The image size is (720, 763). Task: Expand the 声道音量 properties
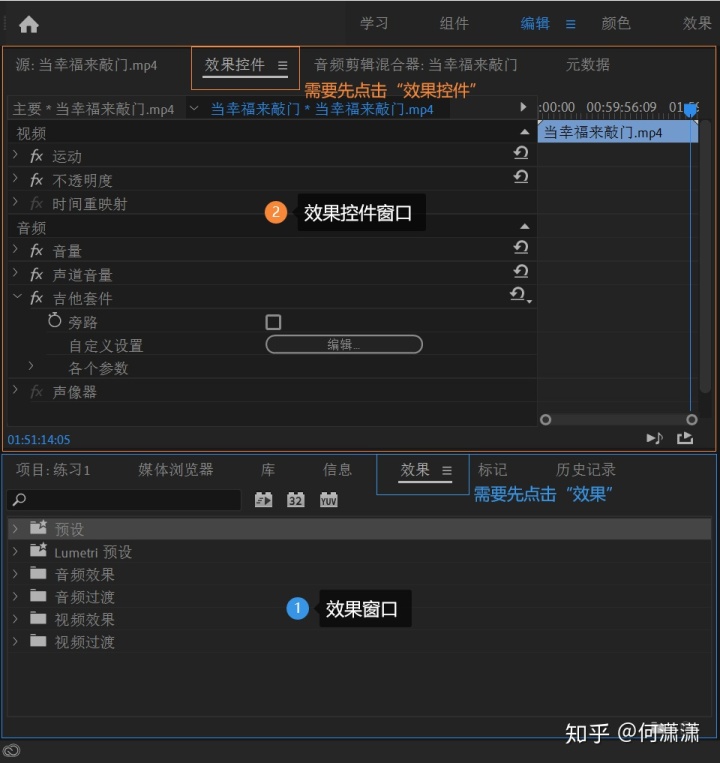click(x=16, y=272)
